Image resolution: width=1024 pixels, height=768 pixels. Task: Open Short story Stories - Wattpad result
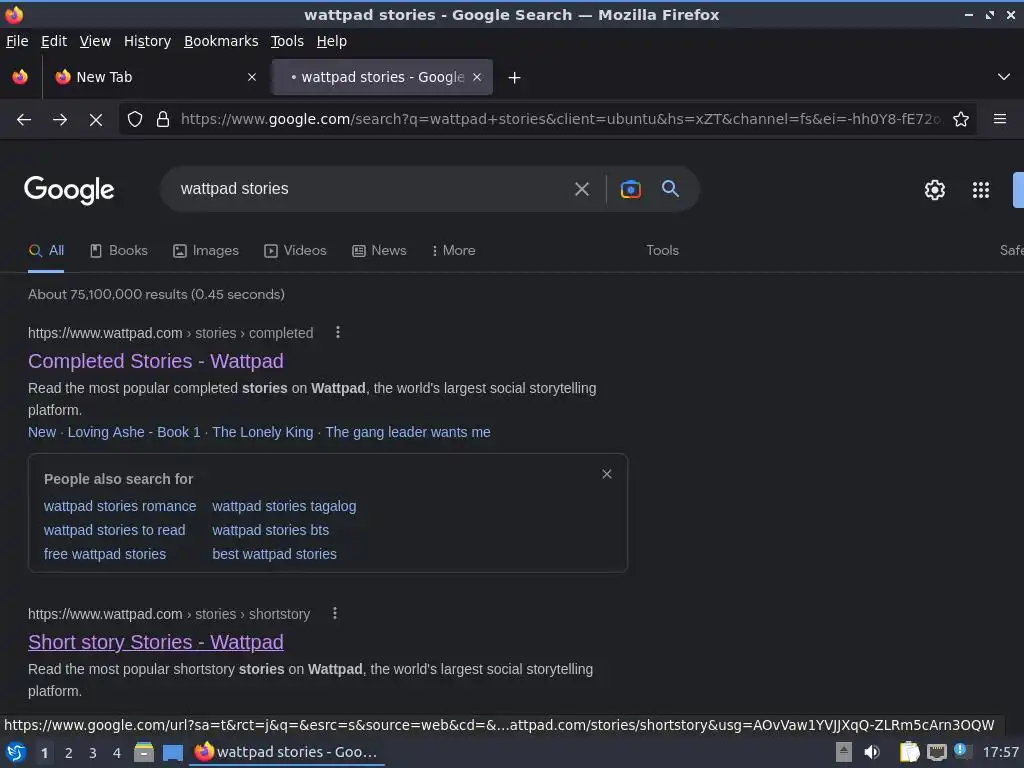(x=156, y=642)
